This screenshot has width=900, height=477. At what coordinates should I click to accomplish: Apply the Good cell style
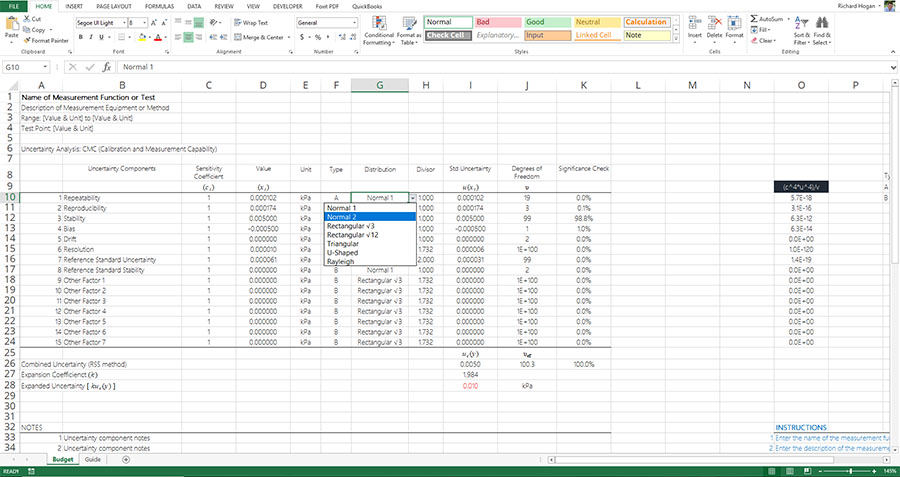pyautogui.click(x=548, y=22)
